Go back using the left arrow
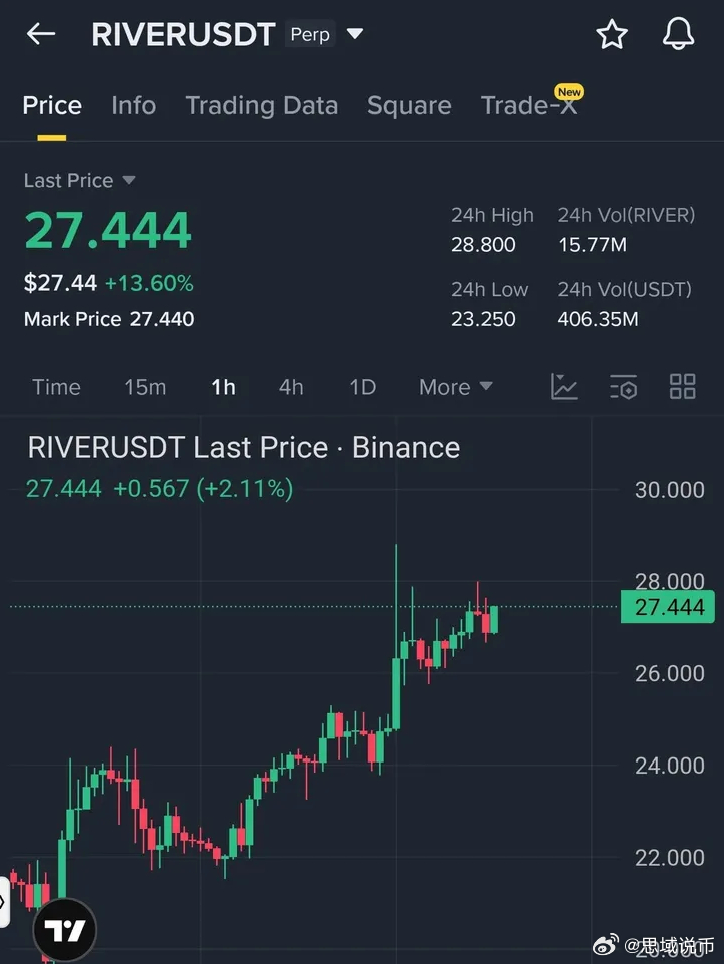724x964 pixels. tap(41, 34)
